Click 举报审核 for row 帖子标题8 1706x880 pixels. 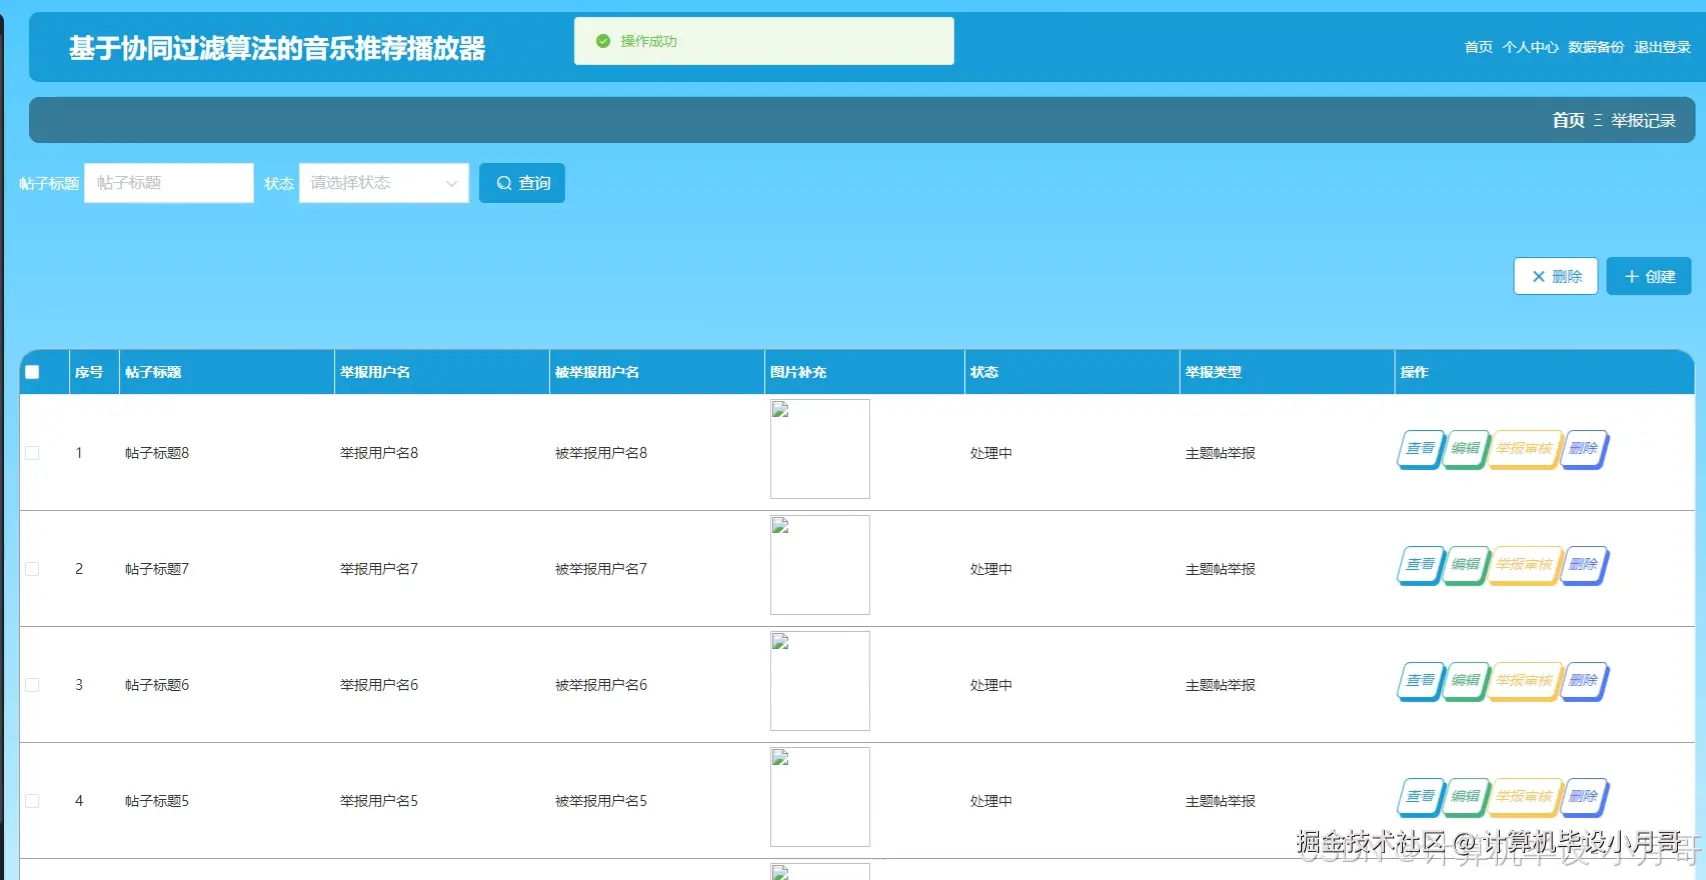point(1524,449)
